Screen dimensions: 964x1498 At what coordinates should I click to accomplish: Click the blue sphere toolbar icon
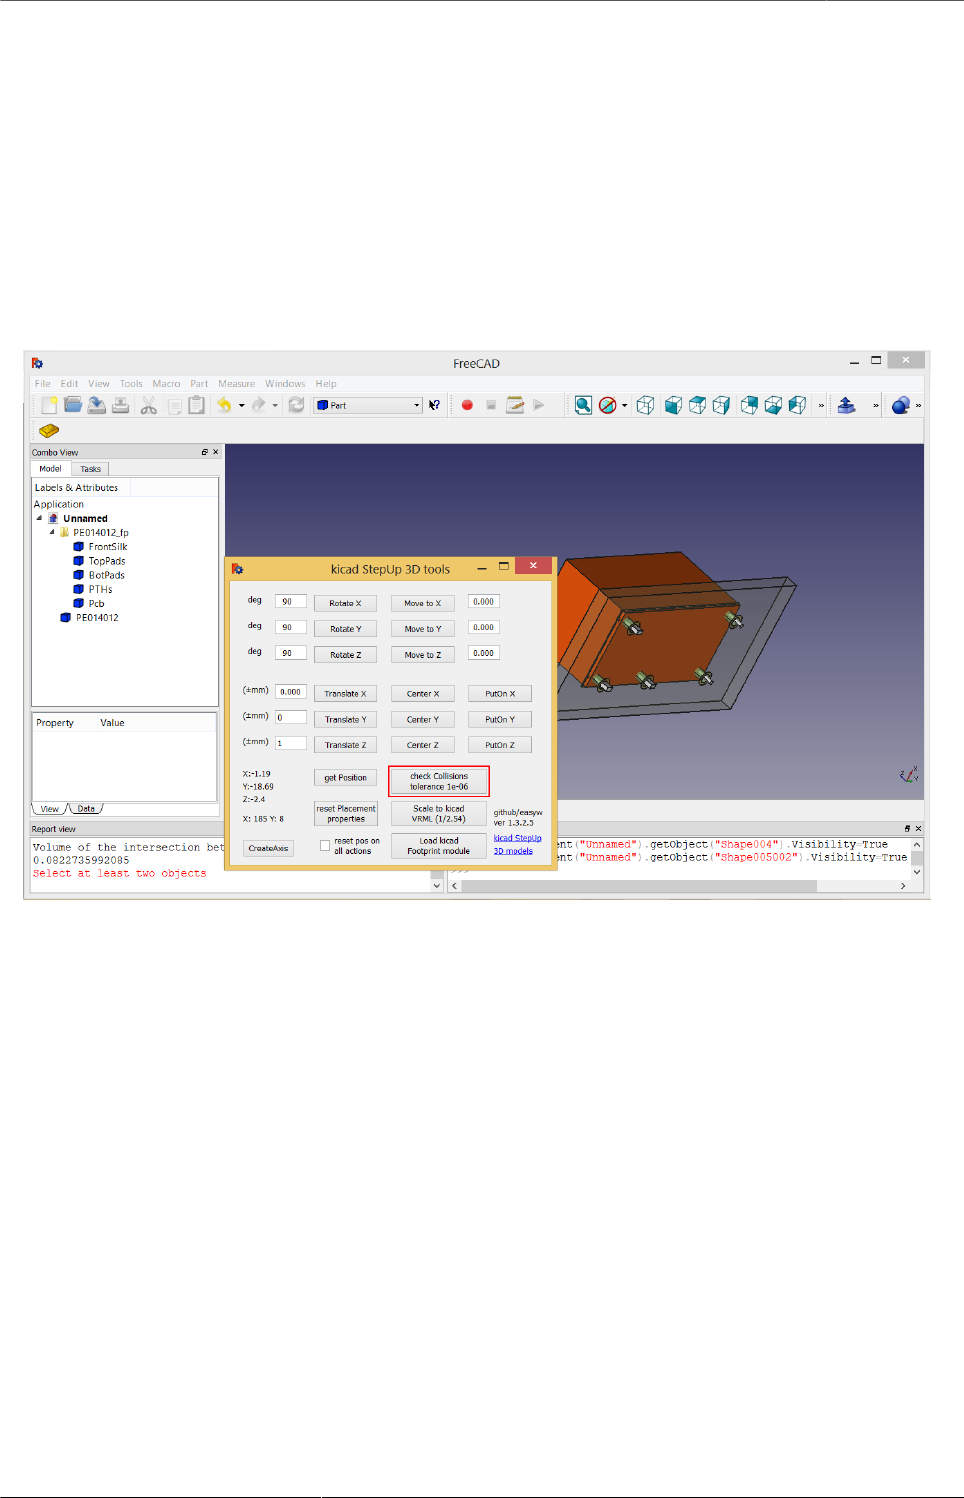pos(901,405)
